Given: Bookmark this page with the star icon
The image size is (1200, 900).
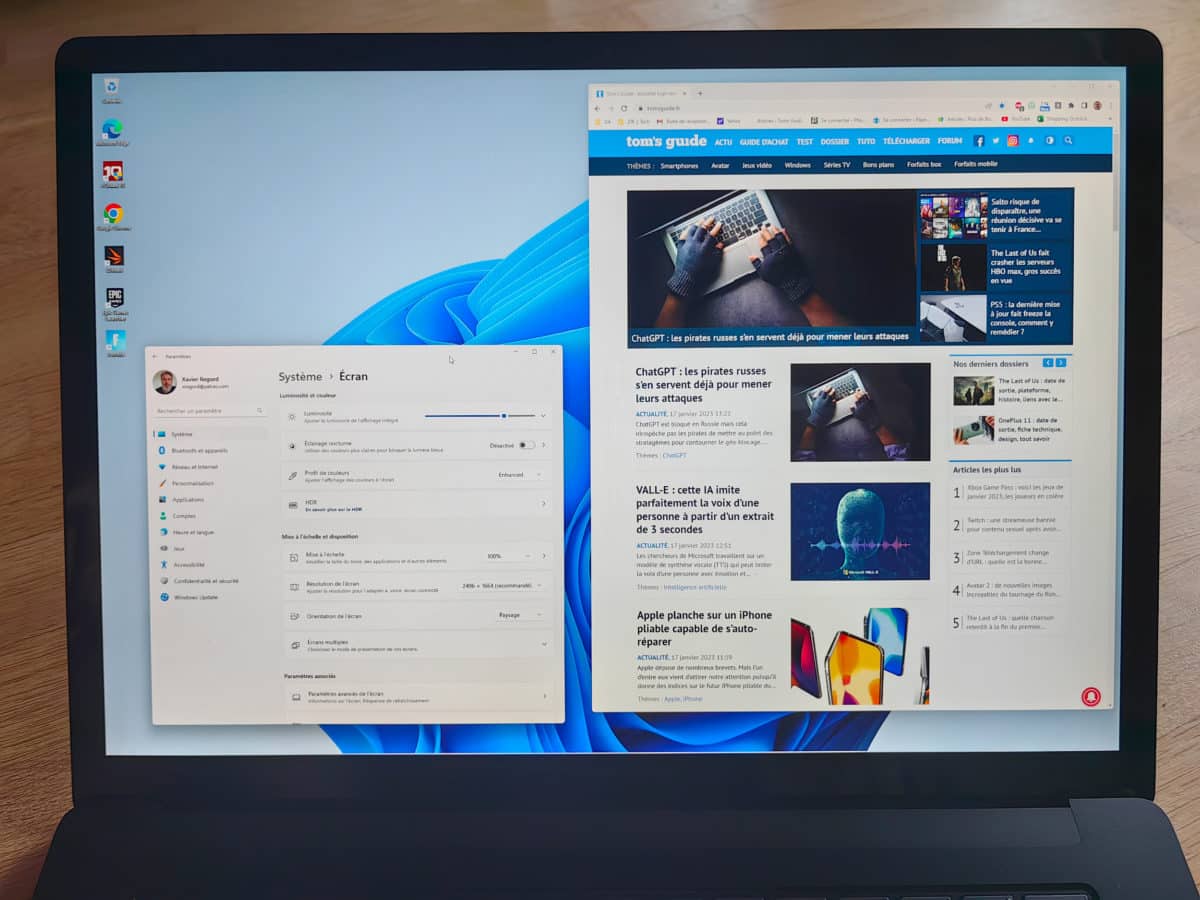Looking at the screenshot, I should (1001, 105).
